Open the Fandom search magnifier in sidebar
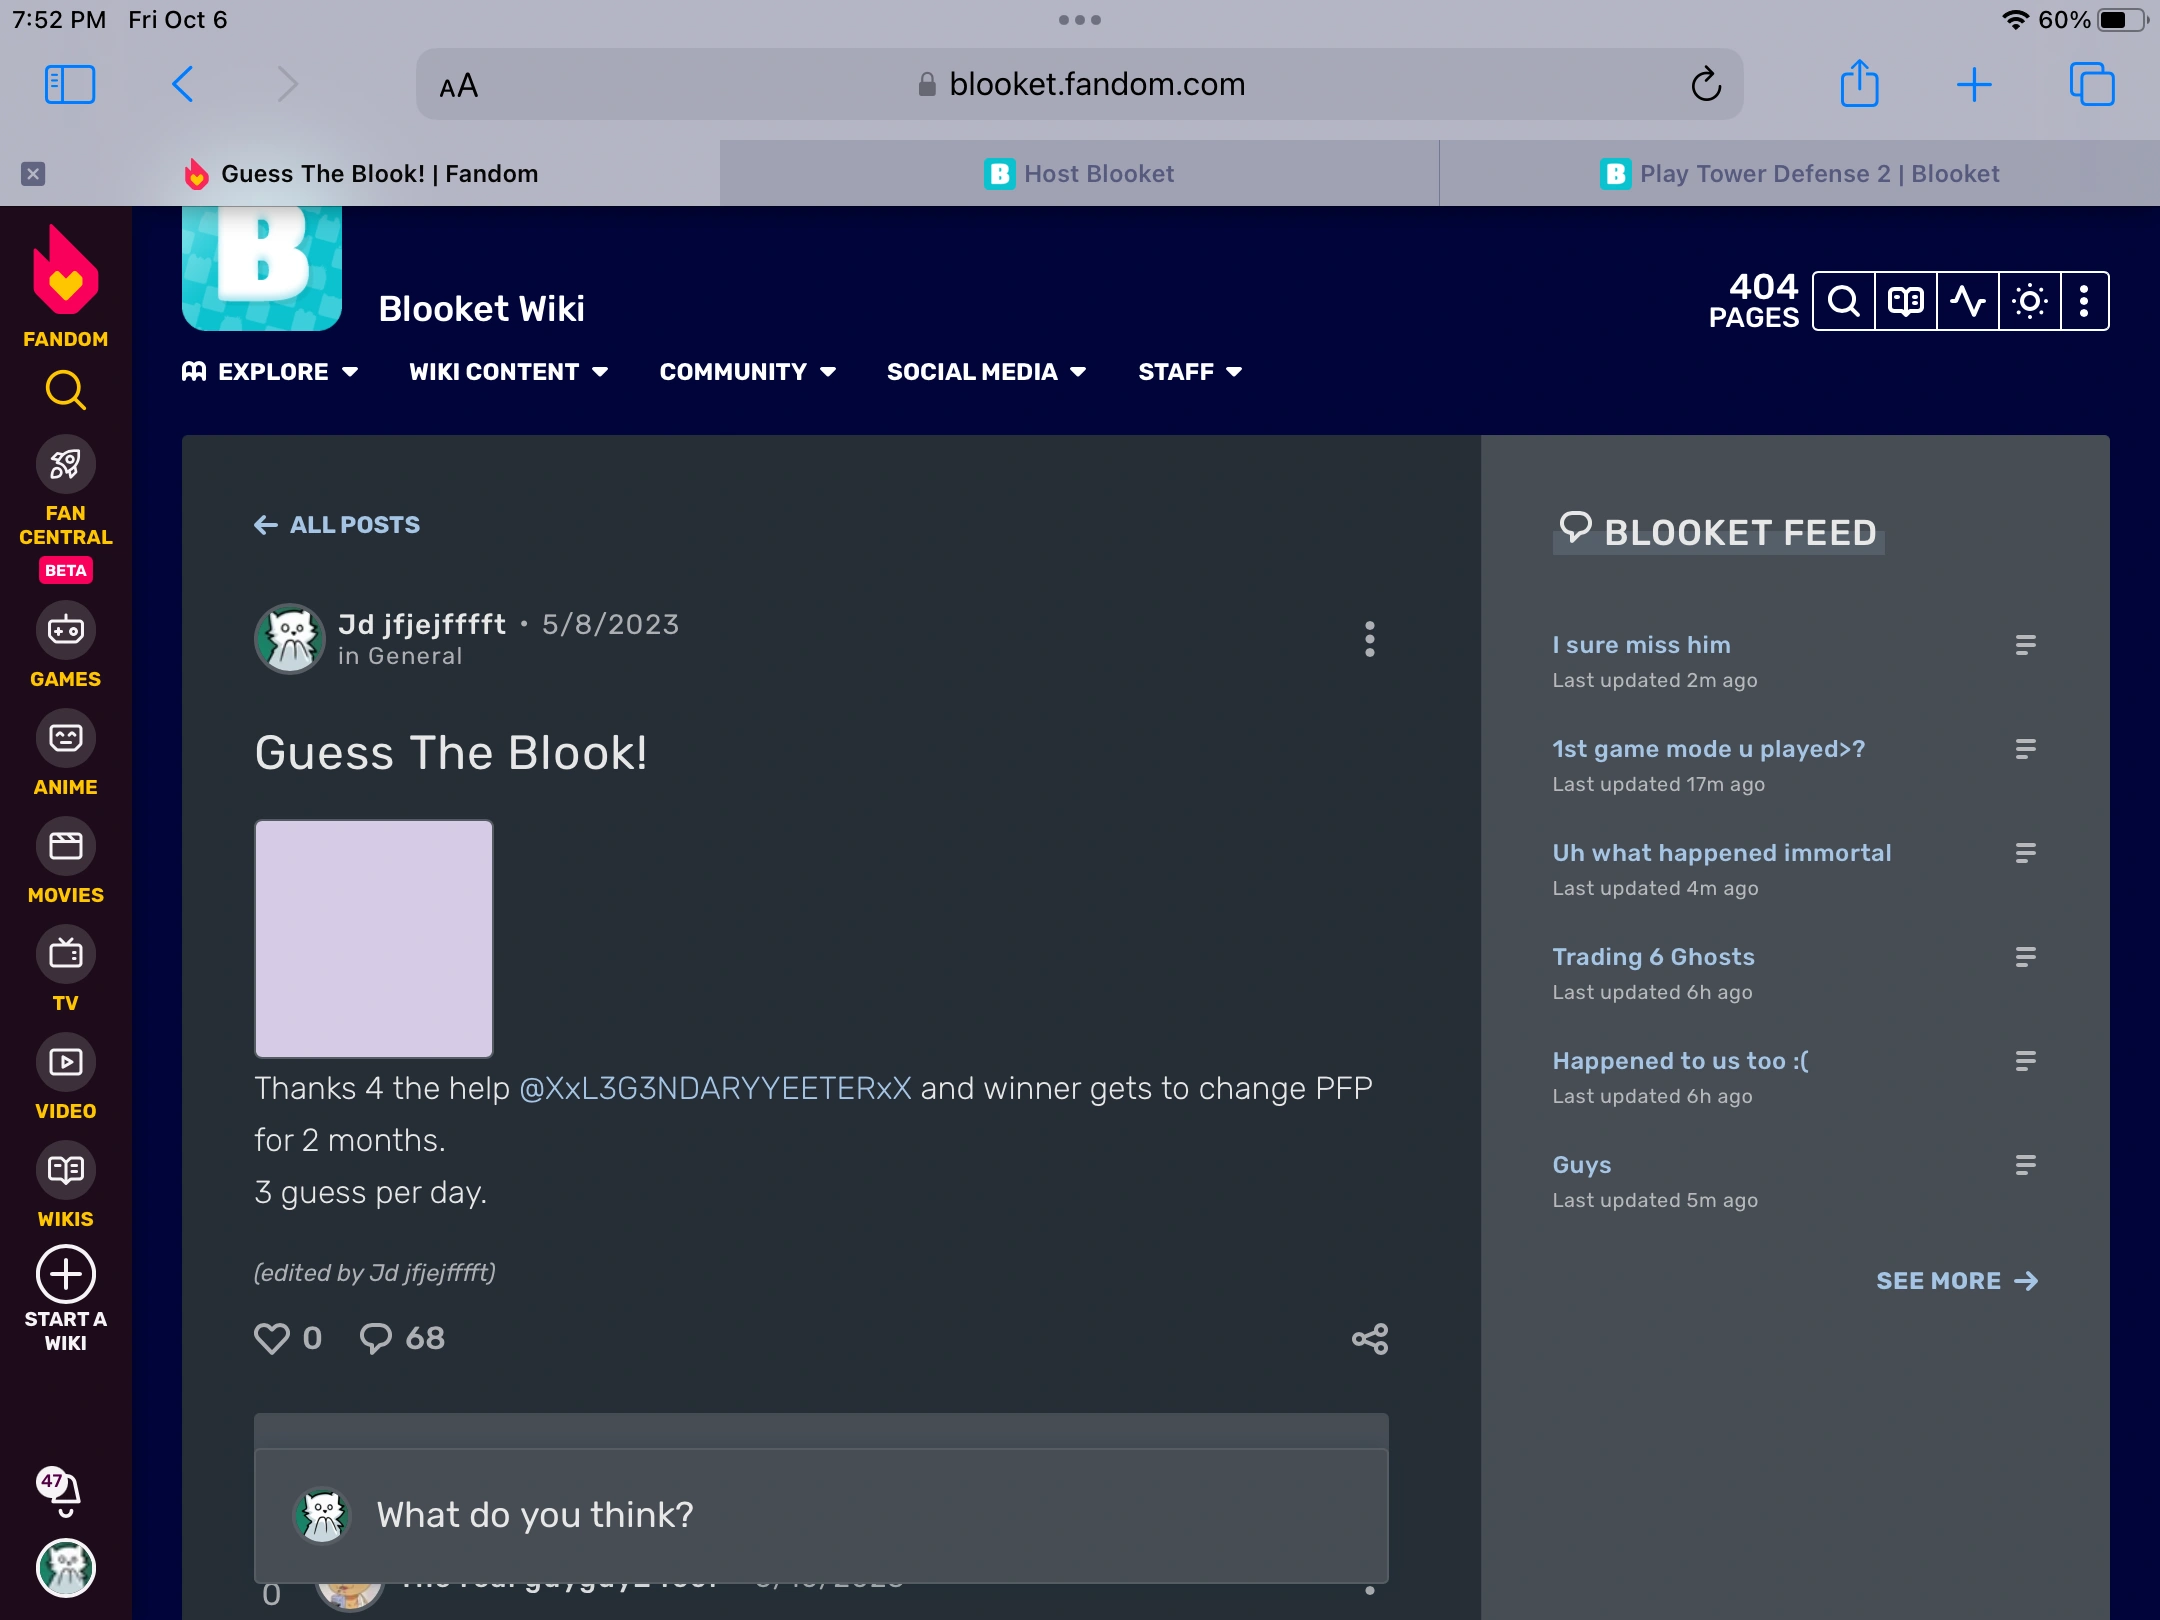This screenshot has height=1620, width=2160. (65, 390)
